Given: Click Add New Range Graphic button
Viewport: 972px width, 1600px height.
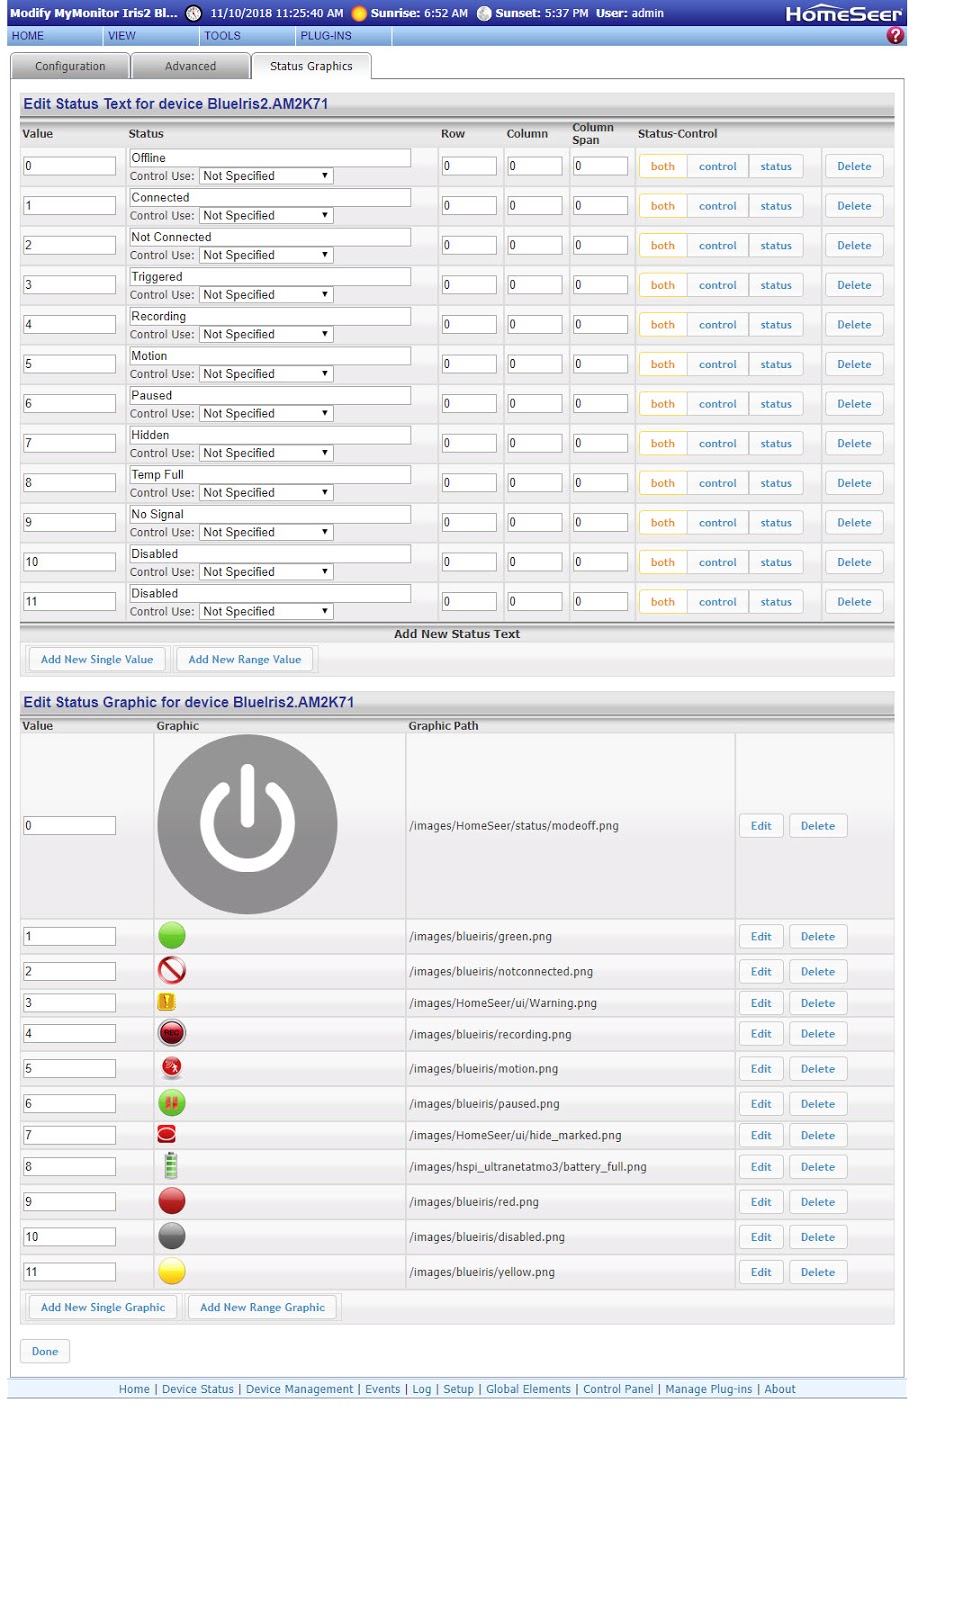Looking at the screenshot, I should click(263, 1307).
